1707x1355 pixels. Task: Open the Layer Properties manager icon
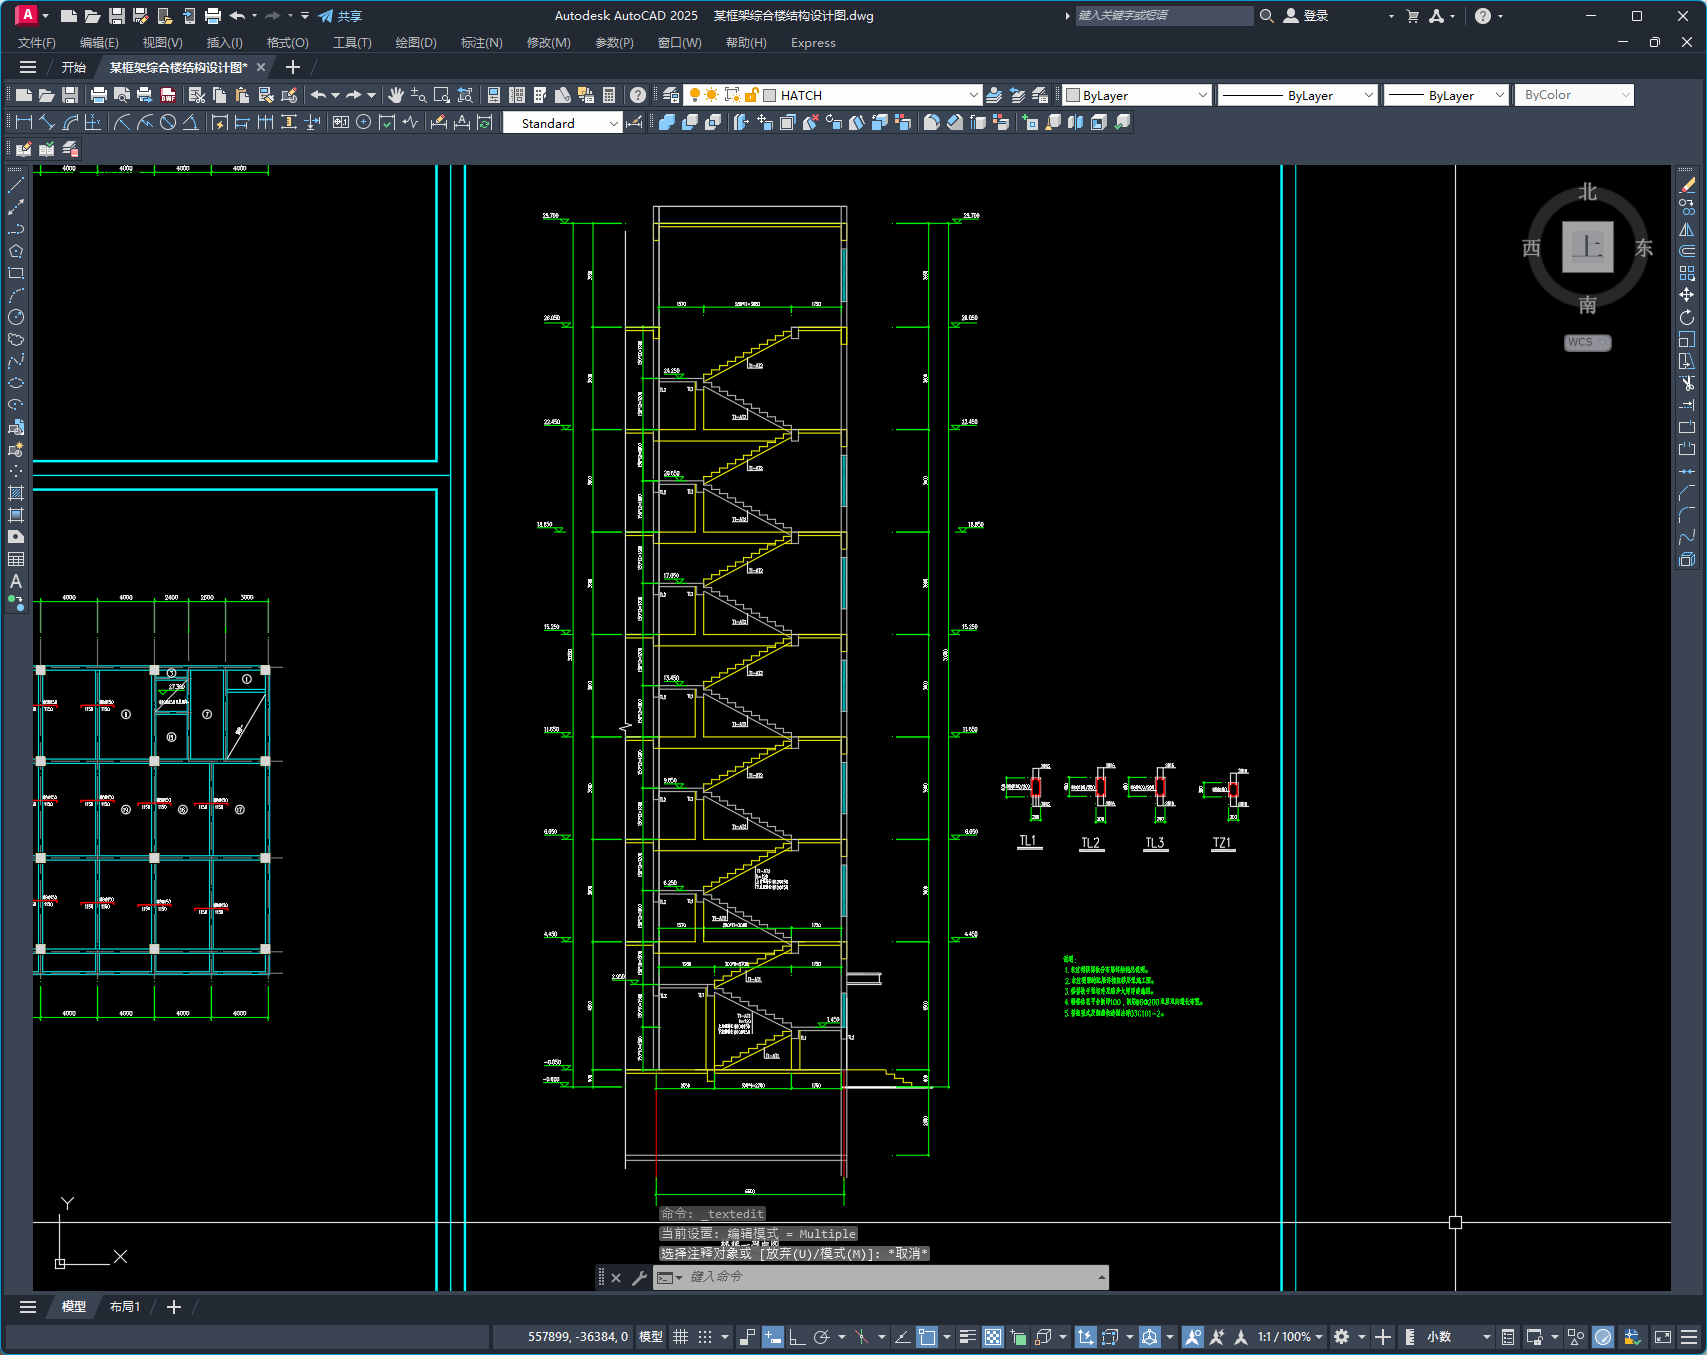pyautogui.click(x=671, y=95)
